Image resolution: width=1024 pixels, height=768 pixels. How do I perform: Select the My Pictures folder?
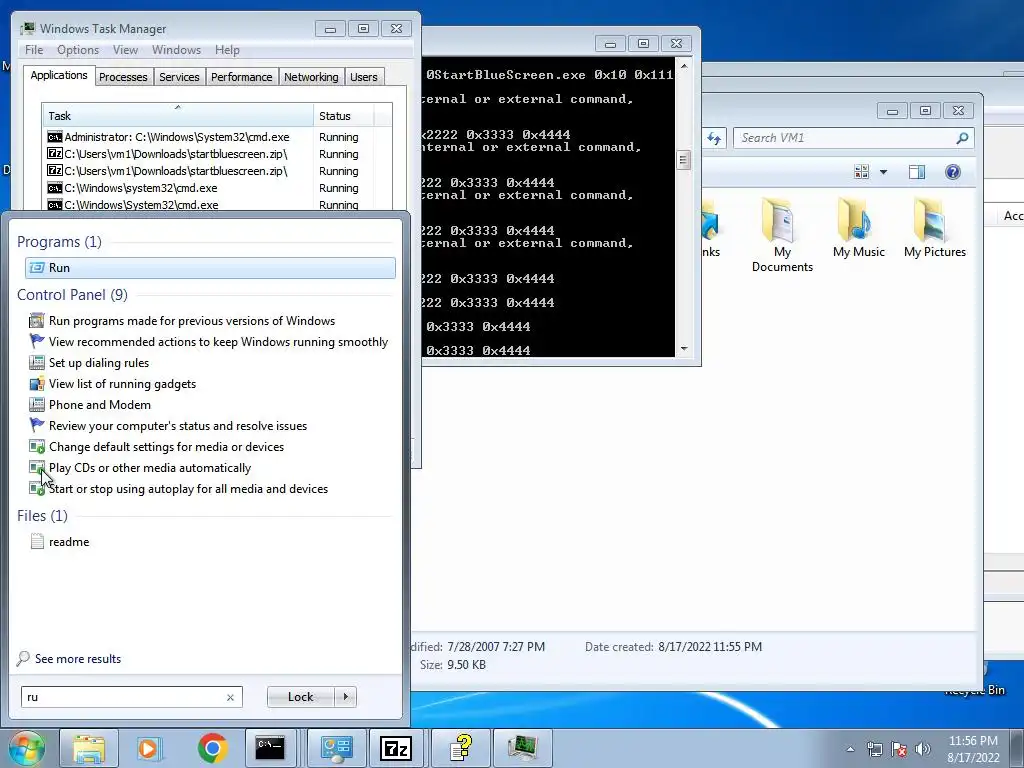935,228
